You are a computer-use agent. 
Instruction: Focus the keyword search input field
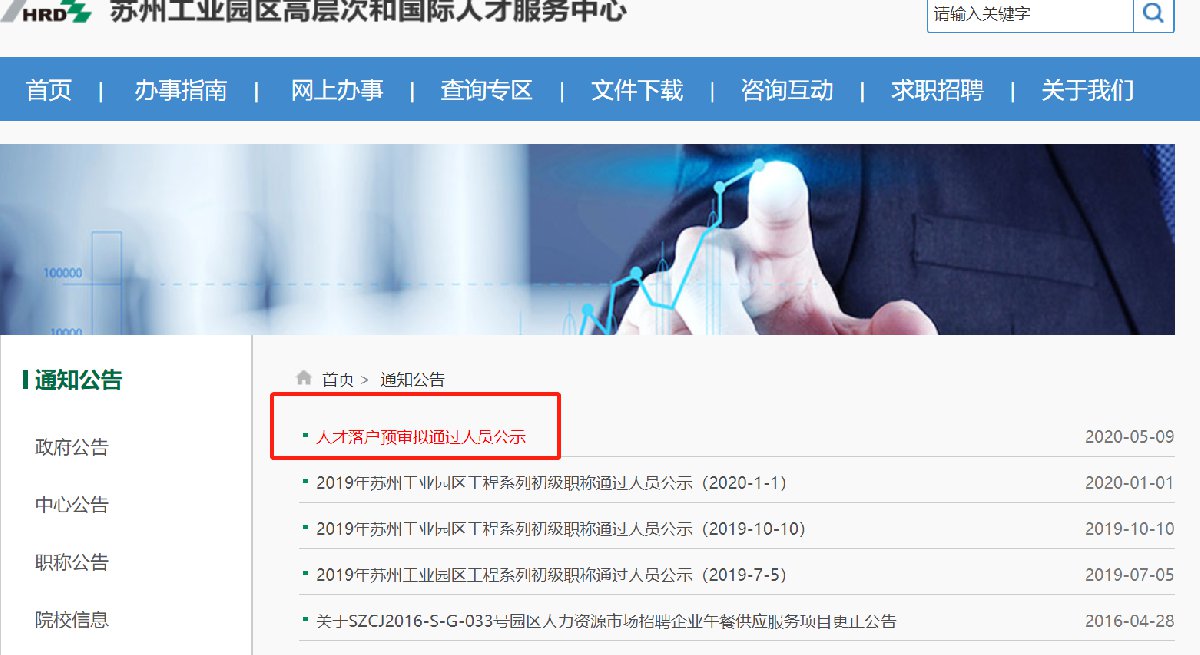1030,15
